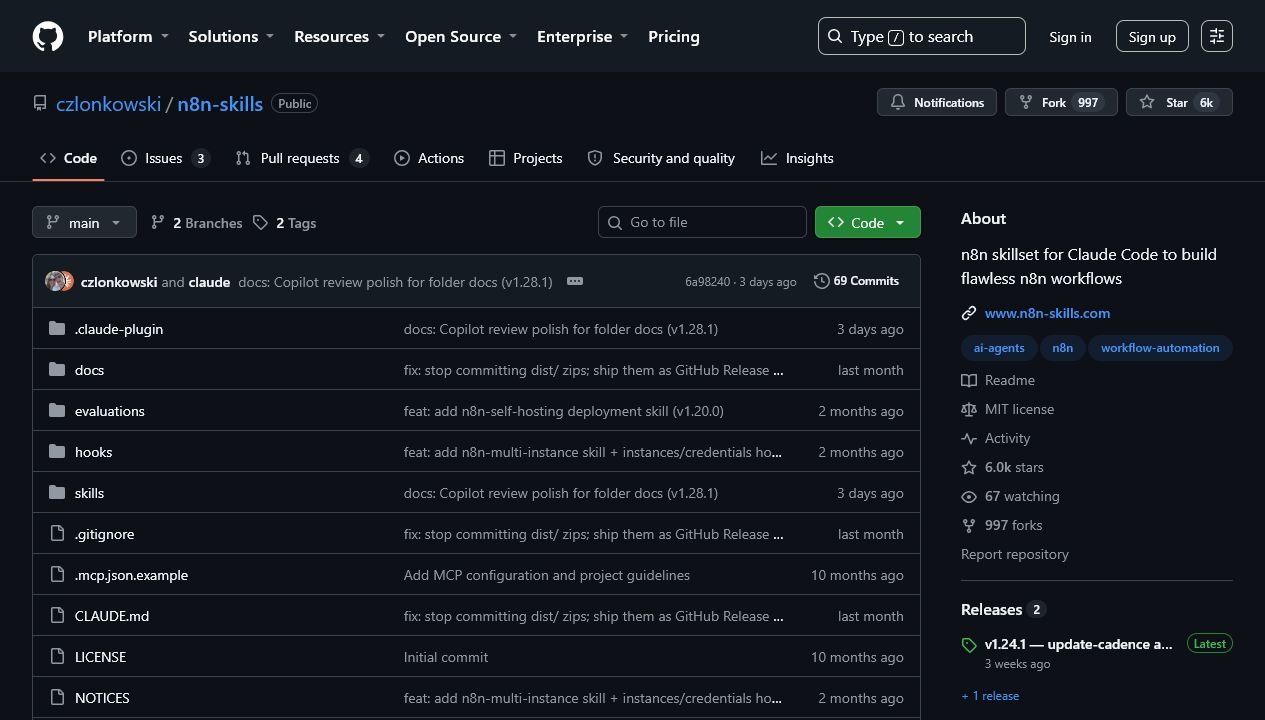This screenshot has height=720, width=1265.
Task: Switch to the Code tab
Action: pyautogui.click(x=68, y=158)
